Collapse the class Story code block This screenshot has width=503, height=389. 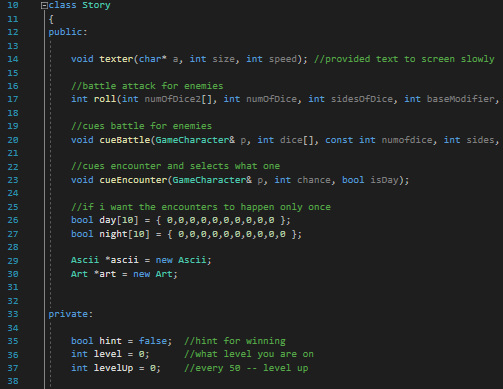[44, 6]
